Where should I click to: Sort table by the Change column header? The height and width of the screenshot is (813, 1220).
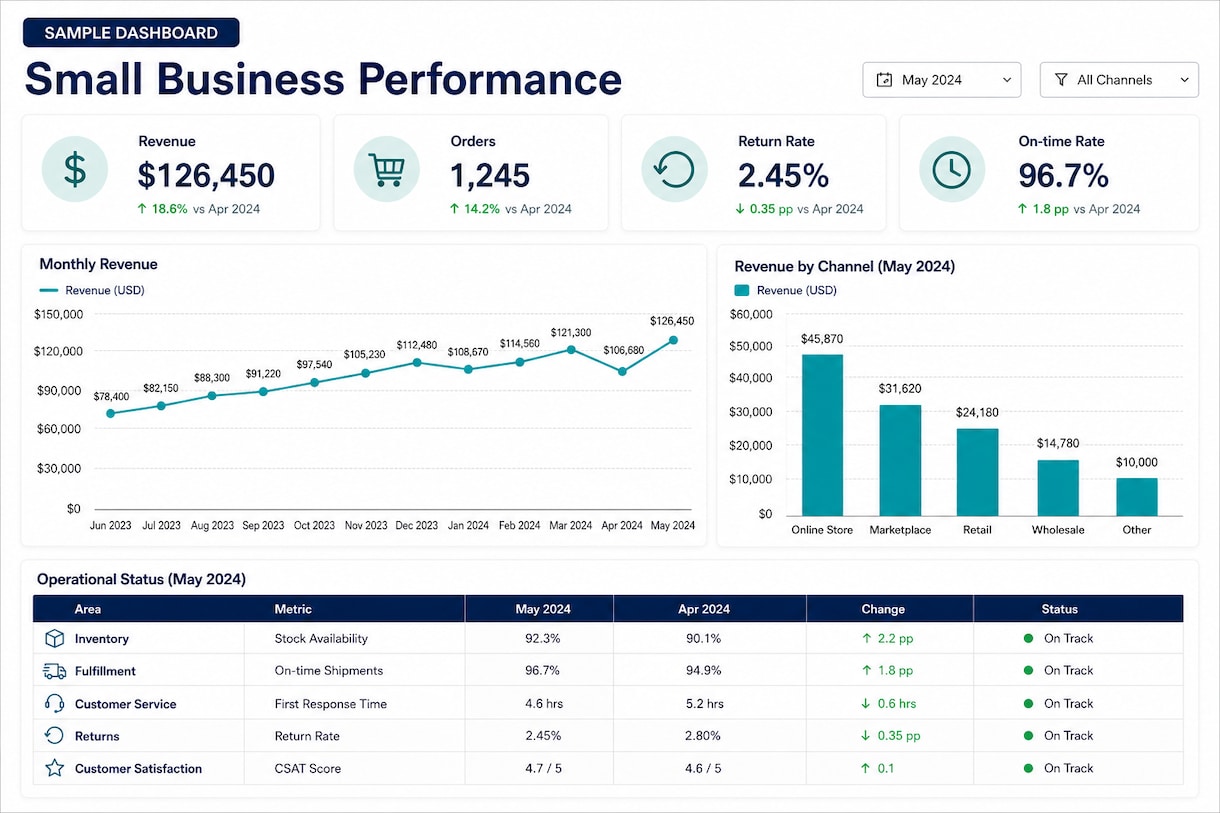tap(883, 609)
